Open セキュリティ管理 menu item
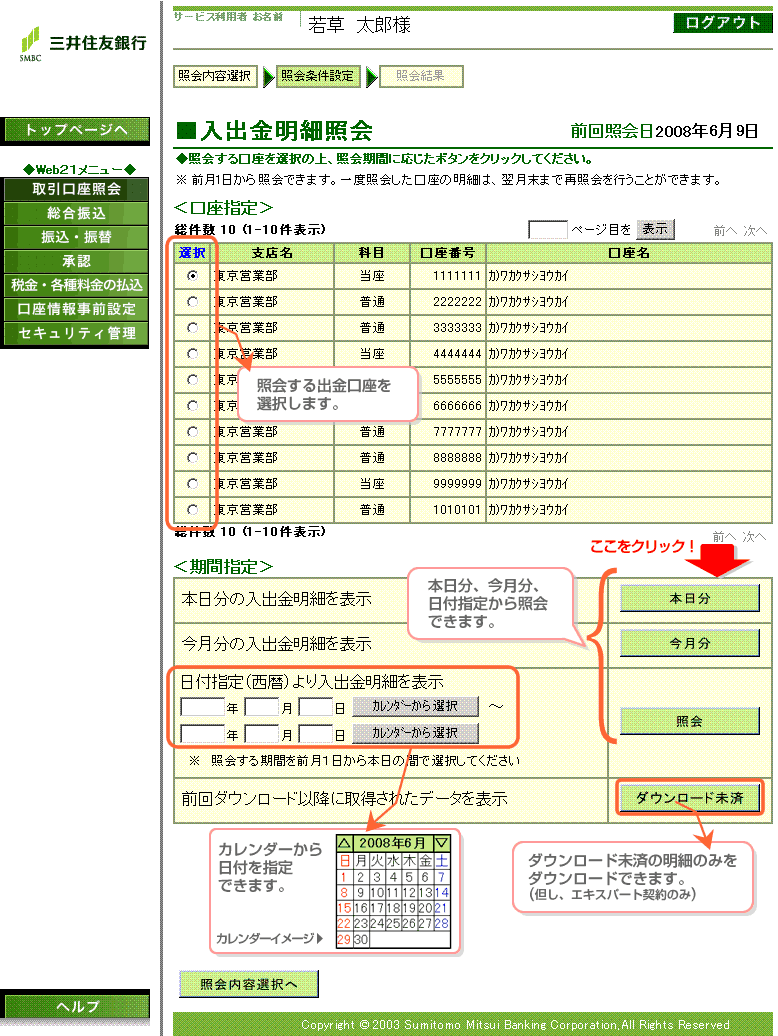Image resolution: width=778 pixels, height=1036 pixels. tap(76, 333)
